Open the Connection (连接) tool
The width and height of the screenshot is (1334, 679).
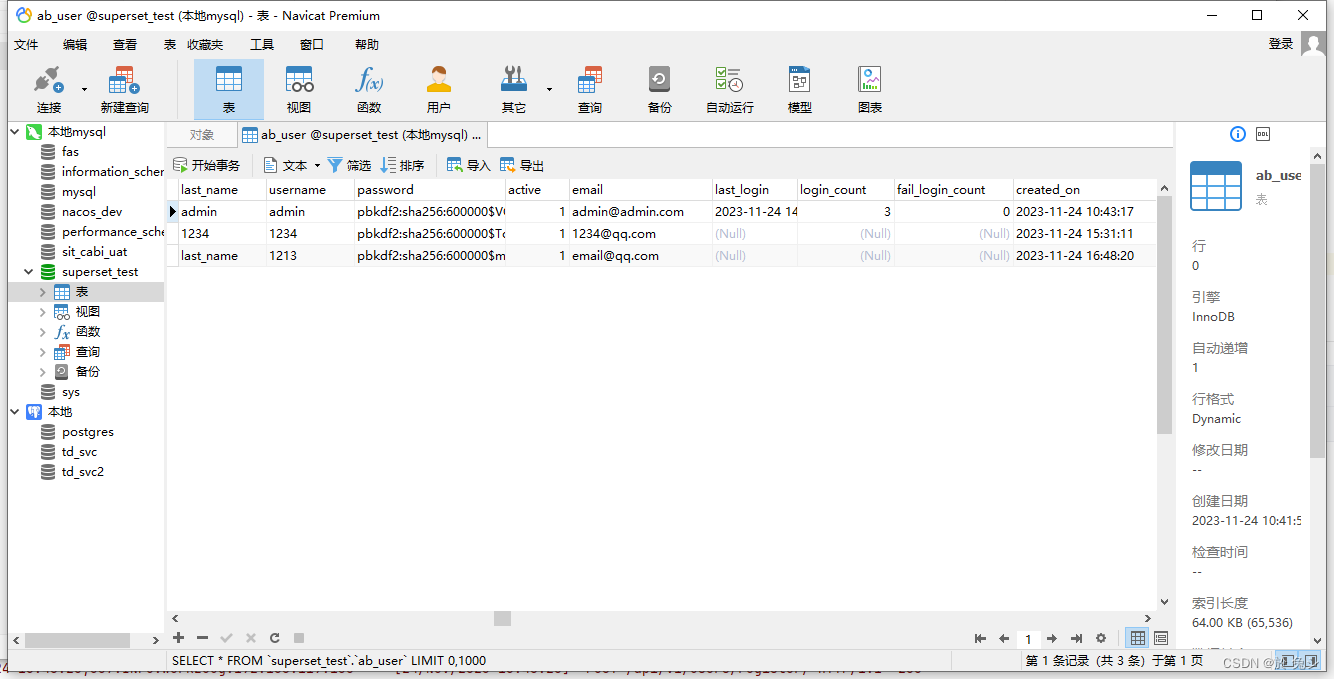pyautogui.click(x=49, y=90)
